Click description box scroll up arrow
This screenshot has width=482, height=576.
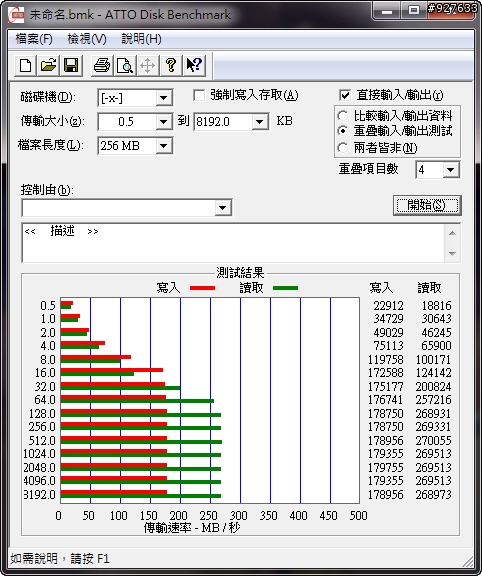tap(453, 233)
